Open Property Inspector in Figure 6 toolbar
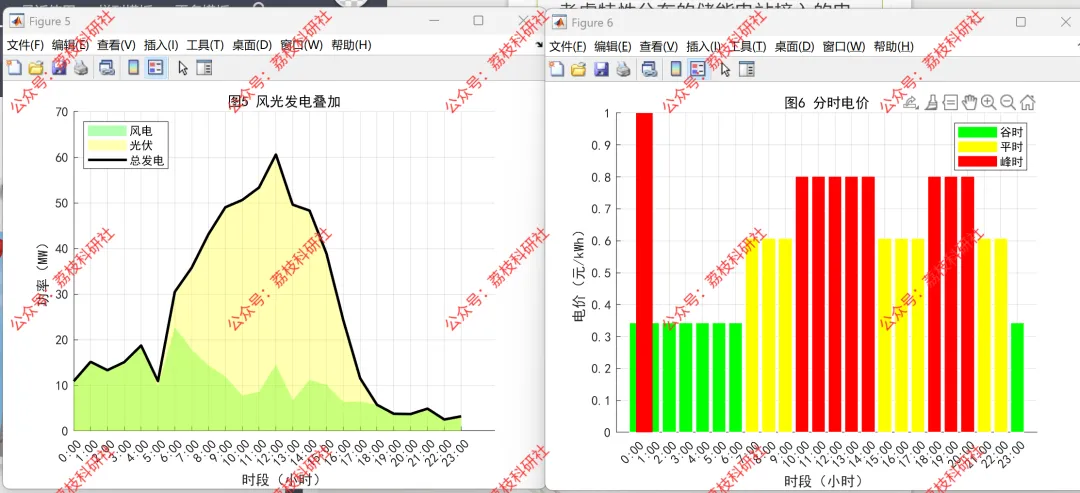This screenshot has width=1080, height=493. coord(747,69)
